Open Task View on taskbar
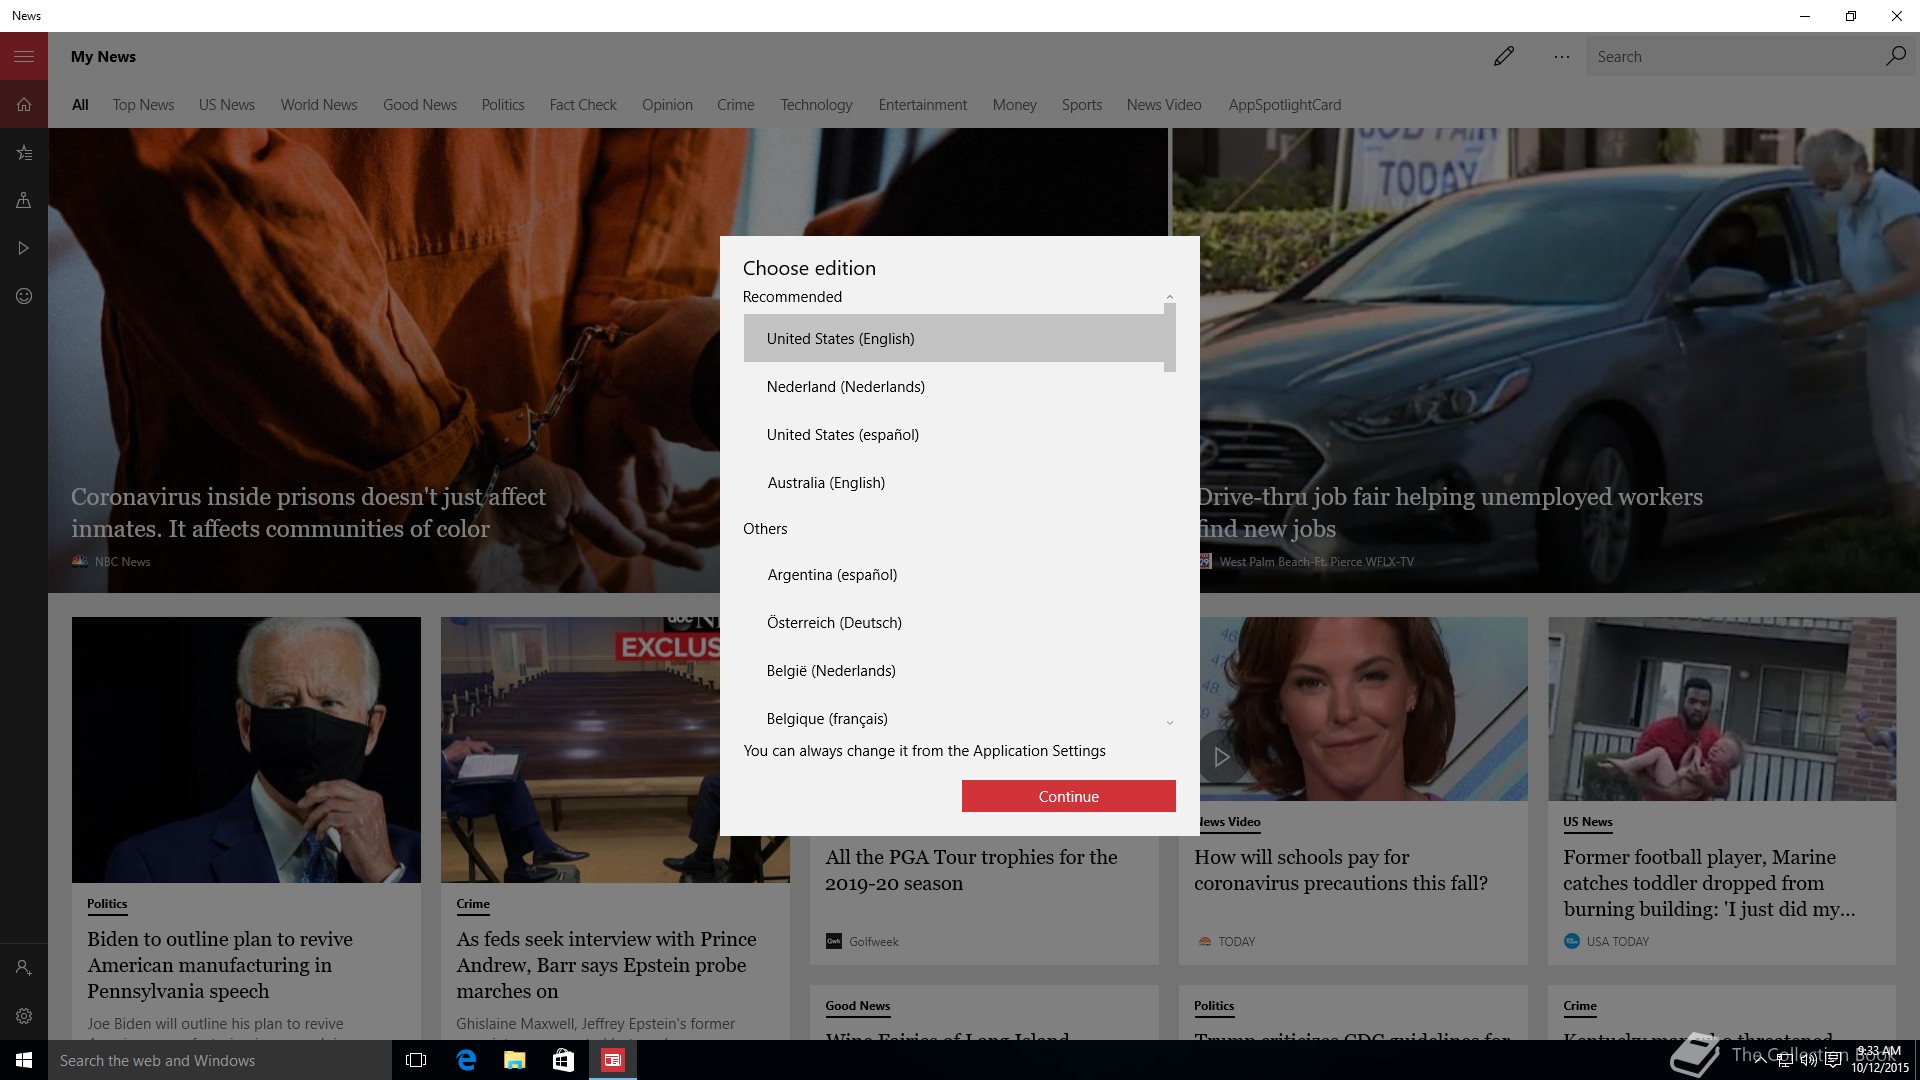This screenshot has width=1920, height=1080. pyautogui.click(x=416, y=1060)
